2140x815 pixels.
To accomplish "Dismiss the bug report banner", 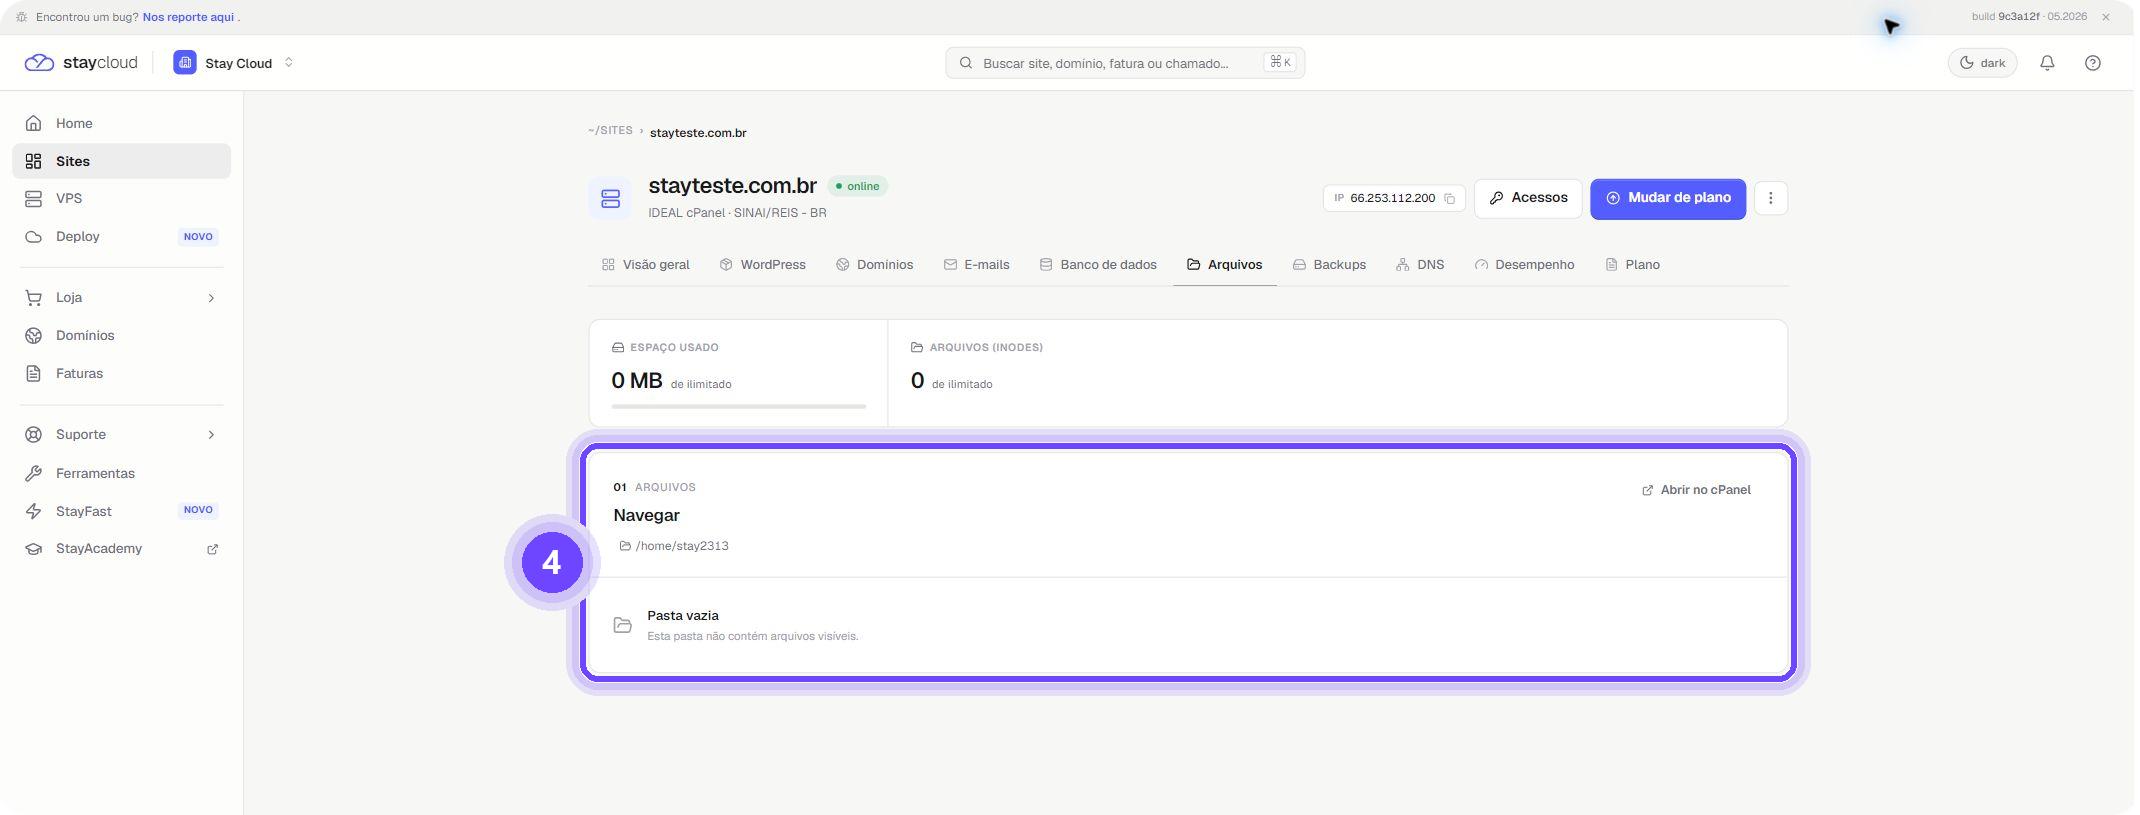I will click(x=2105, y=17).
